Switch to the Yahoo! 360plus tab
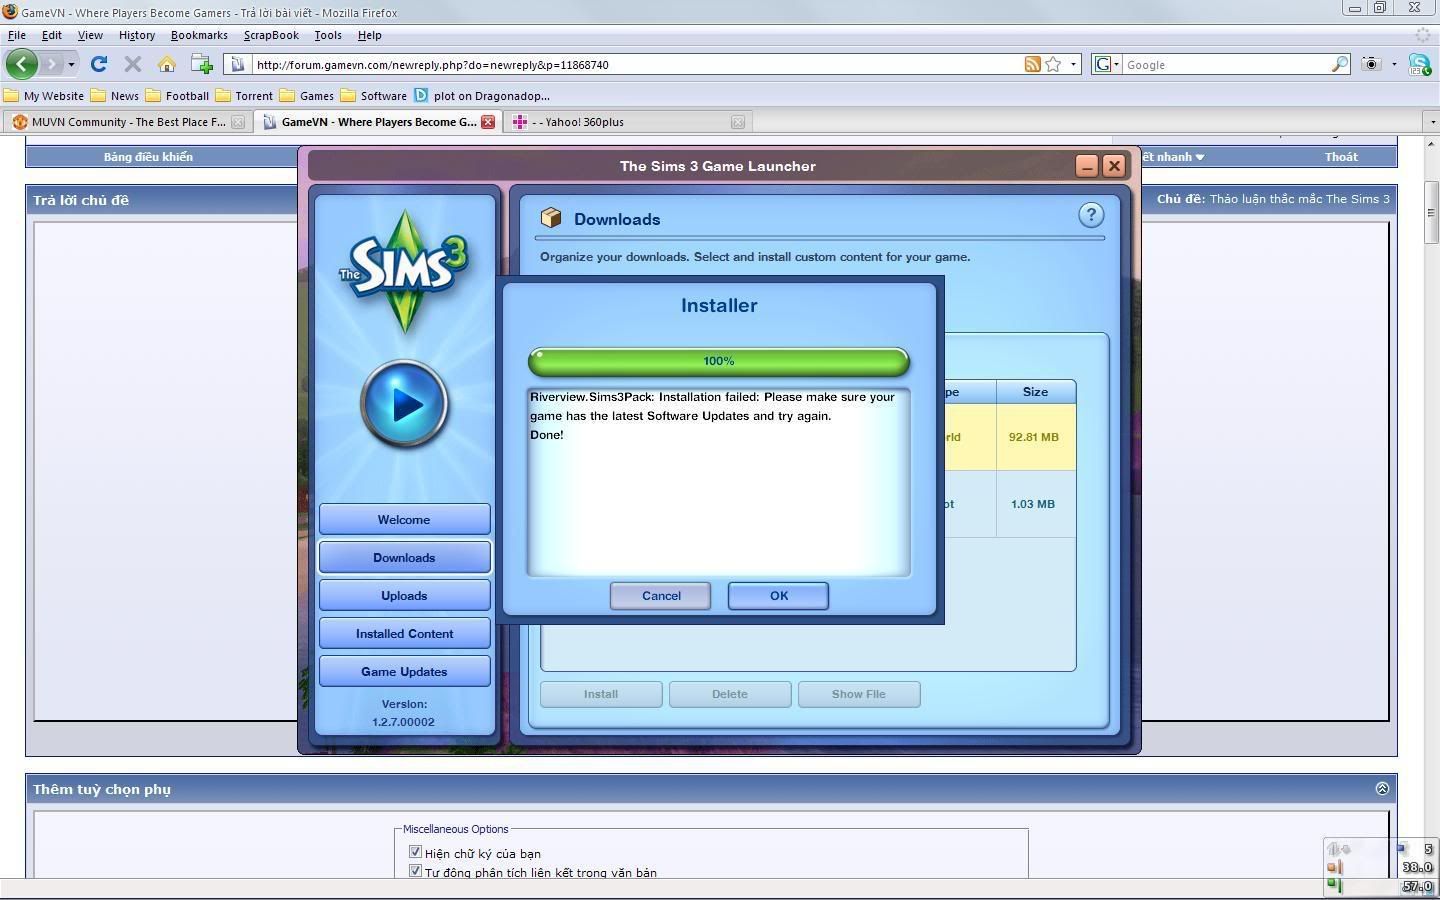 coord(629,122)
